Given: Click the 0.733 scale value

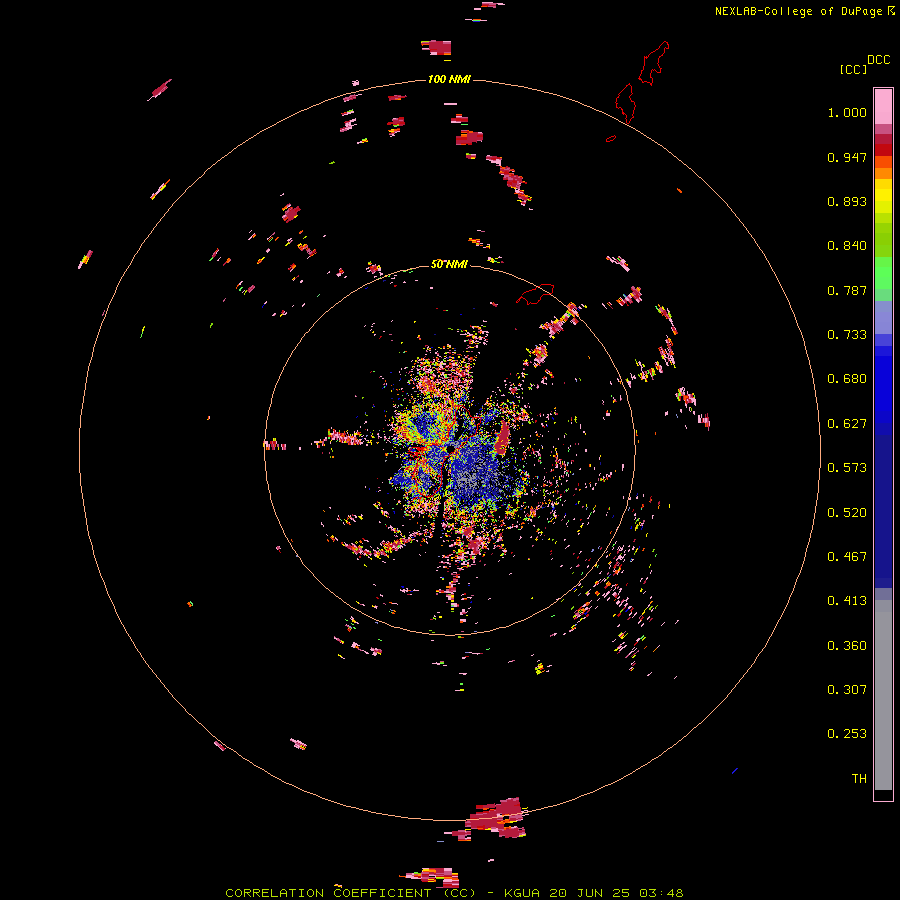Looking at the screenshot, I should click(847, 335).
